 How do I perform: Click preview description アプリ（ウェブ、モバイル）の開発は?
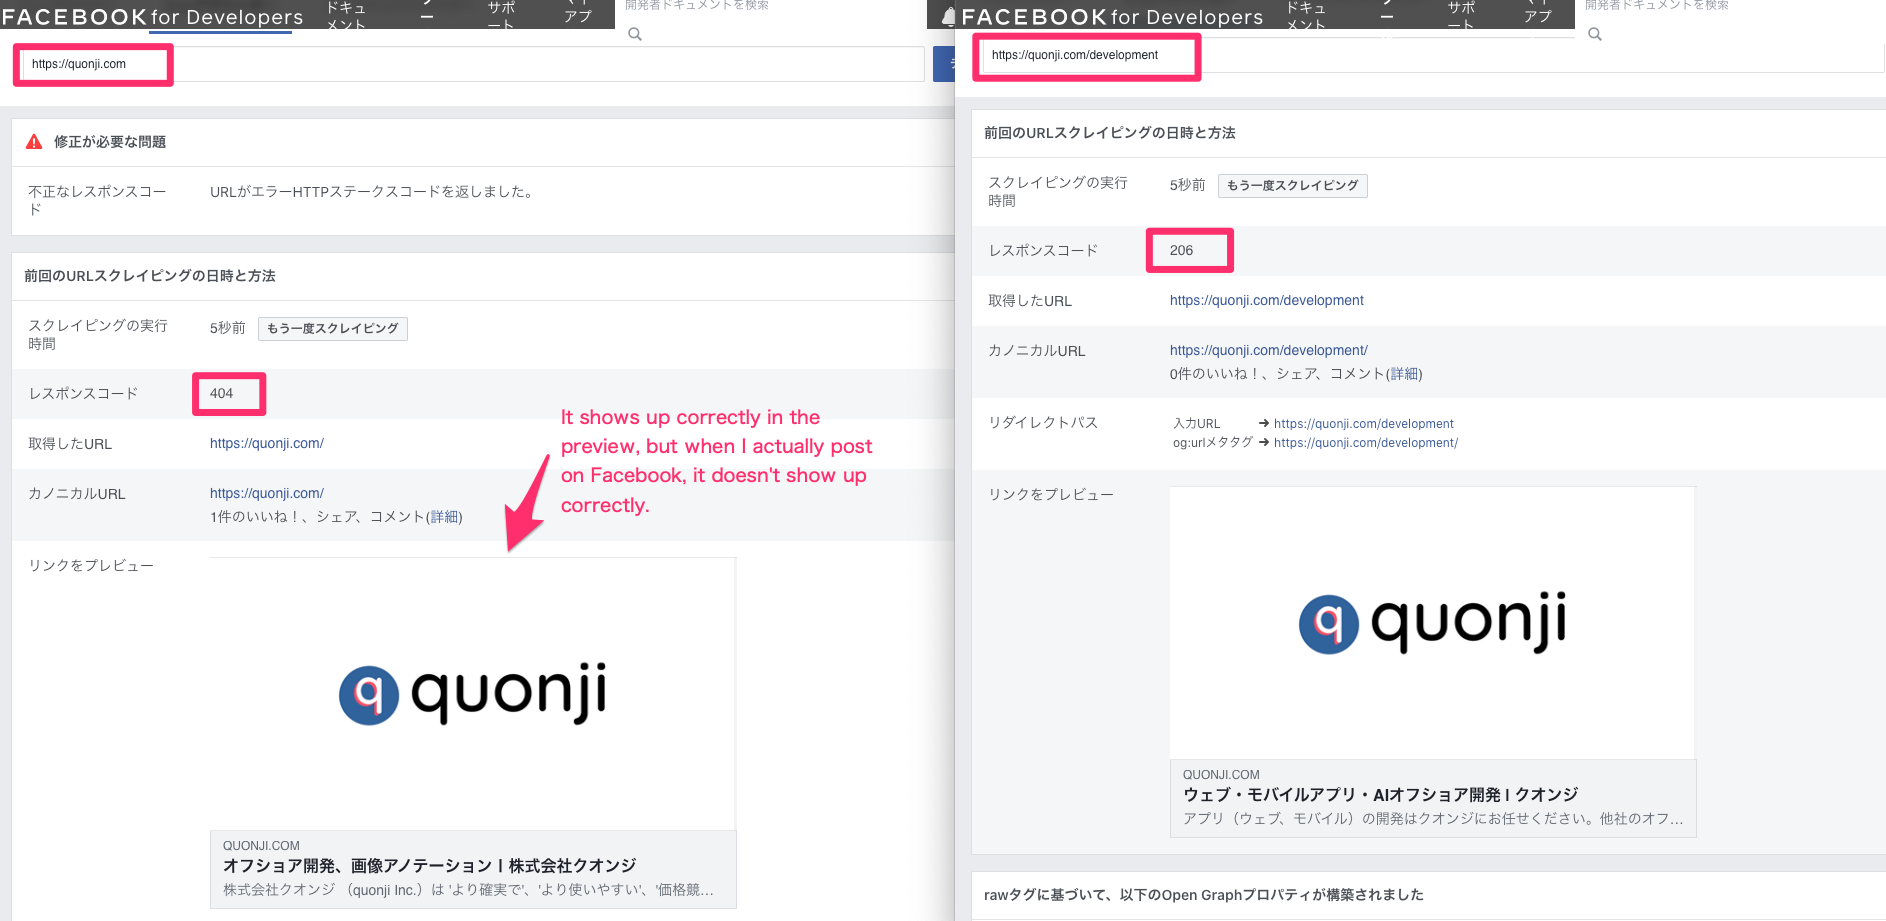(x=1433, y=819)
